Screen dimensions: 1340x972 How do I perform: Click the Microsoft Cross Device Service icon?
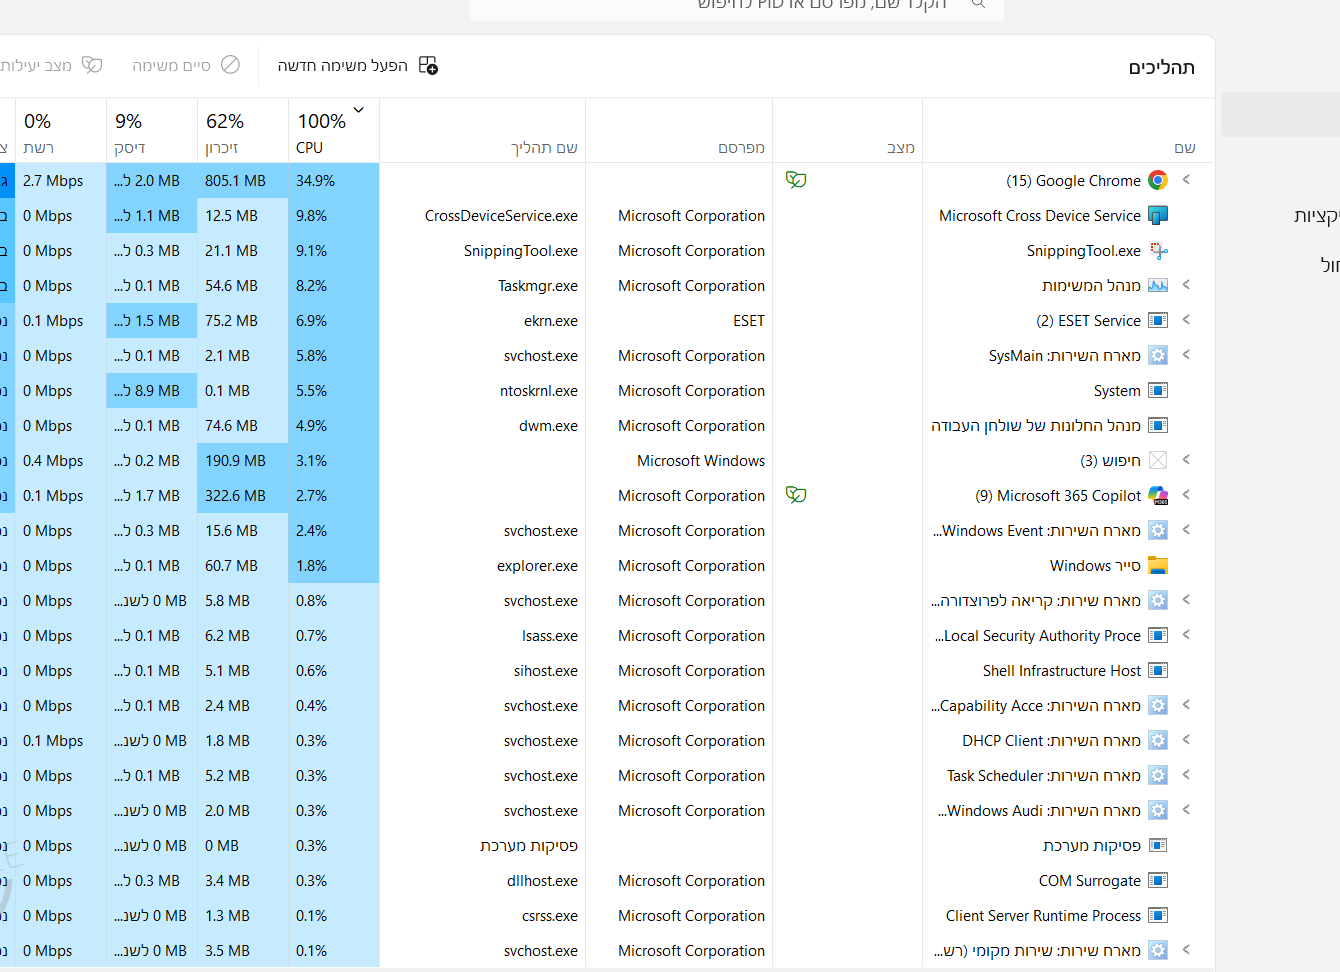pos(1158,215)
